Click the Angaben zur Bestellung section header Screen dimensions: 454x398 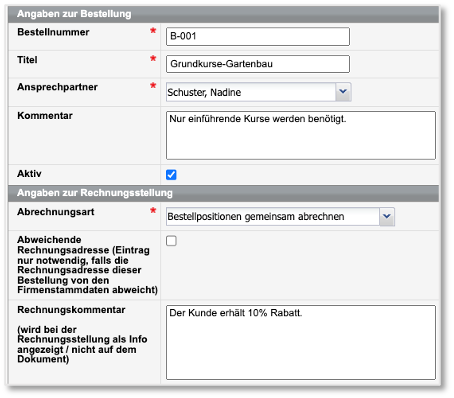pyautogui.click(x=223, y=14)
